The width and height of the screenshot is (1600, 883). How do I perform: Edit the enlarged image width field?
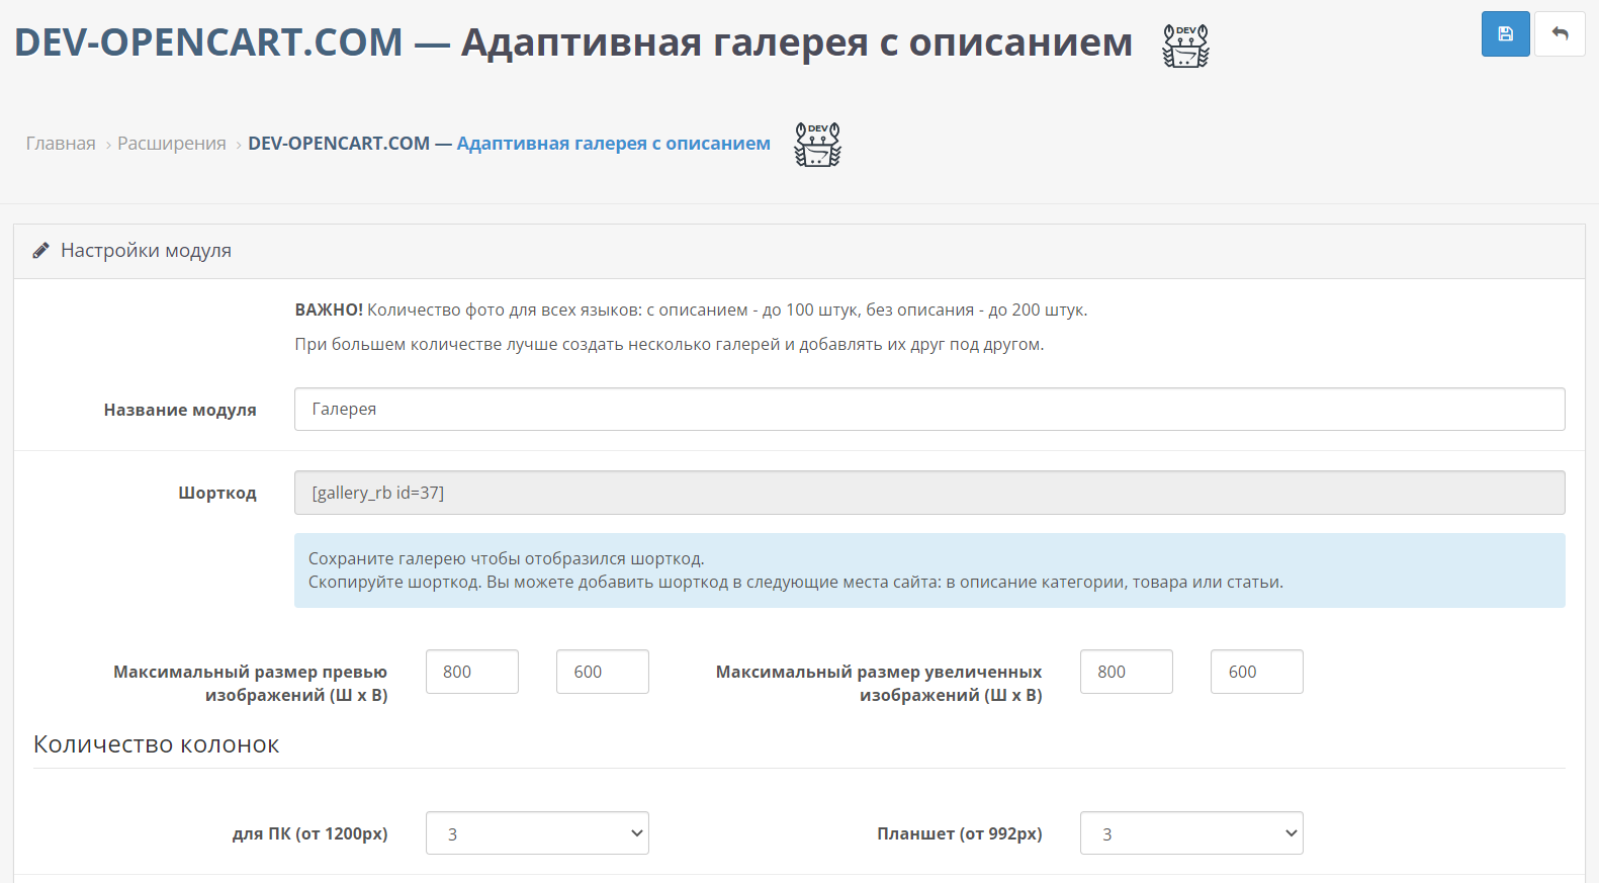pos(1126,672)
